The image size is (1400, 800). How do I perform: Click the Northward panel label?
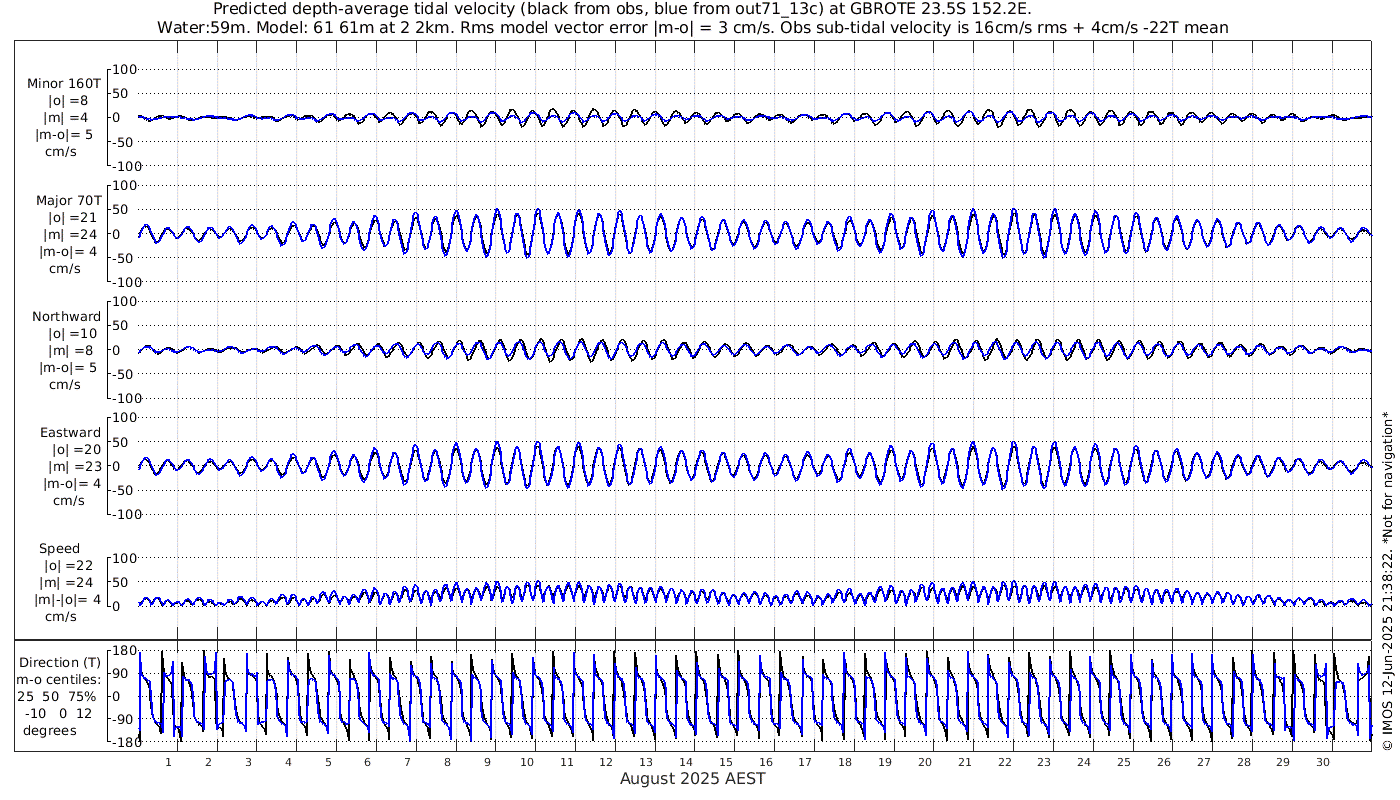tap(66, 316)
